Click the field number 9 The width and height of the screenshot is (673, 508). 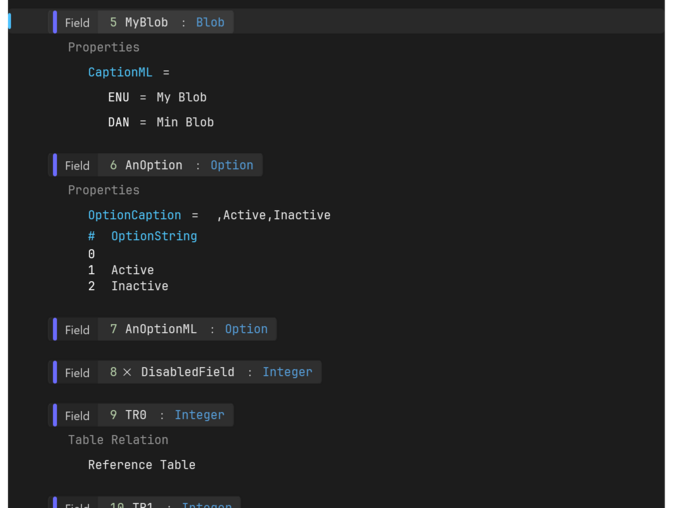click(113, 415)
